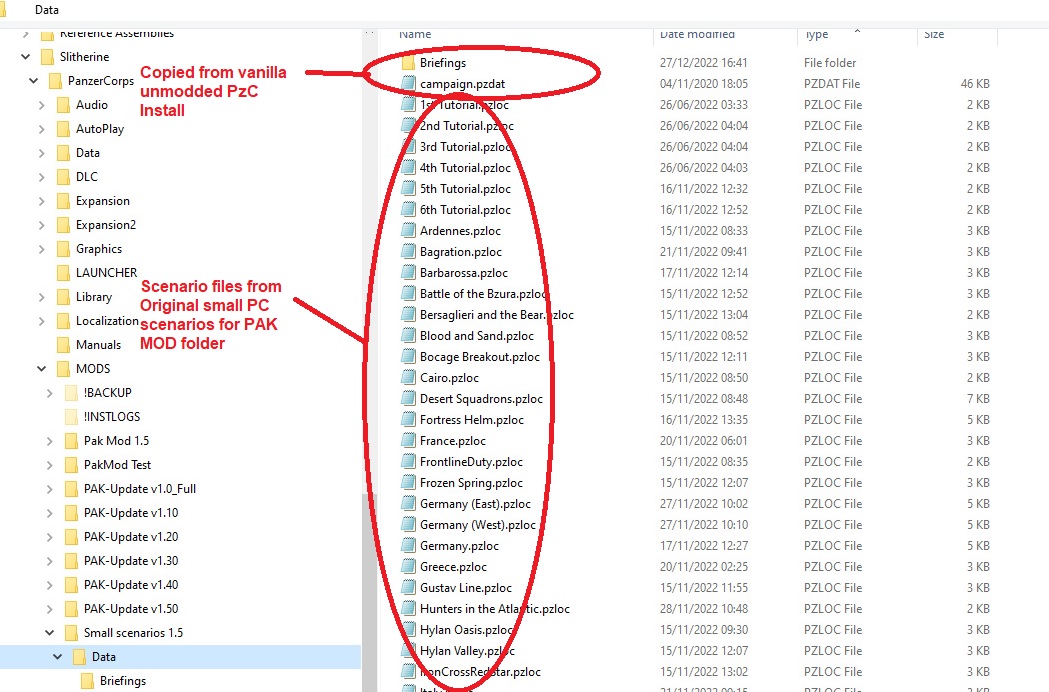
Task: Click the LAUNCHER folder icon
Action: 63,273
